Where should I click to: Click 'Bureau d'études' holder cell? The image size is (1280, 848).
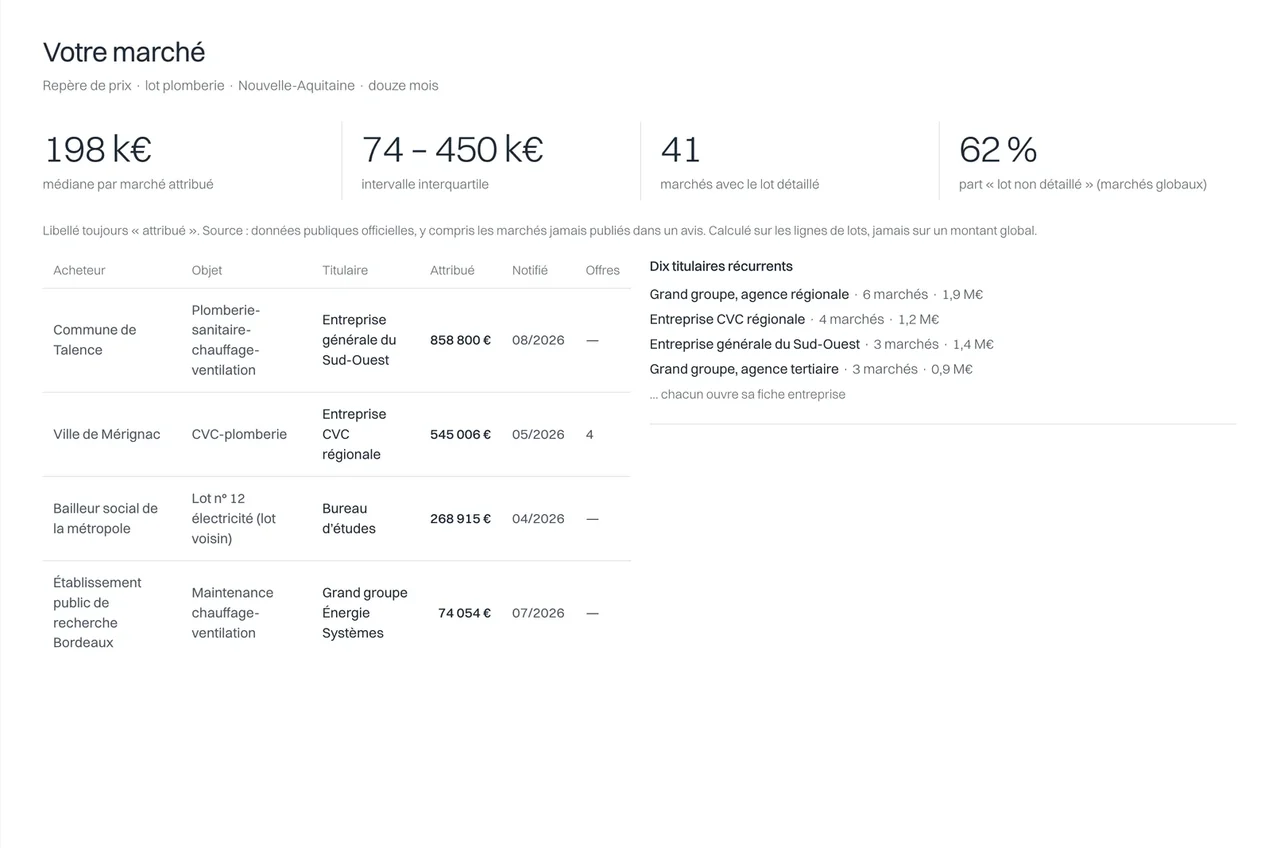349,518
